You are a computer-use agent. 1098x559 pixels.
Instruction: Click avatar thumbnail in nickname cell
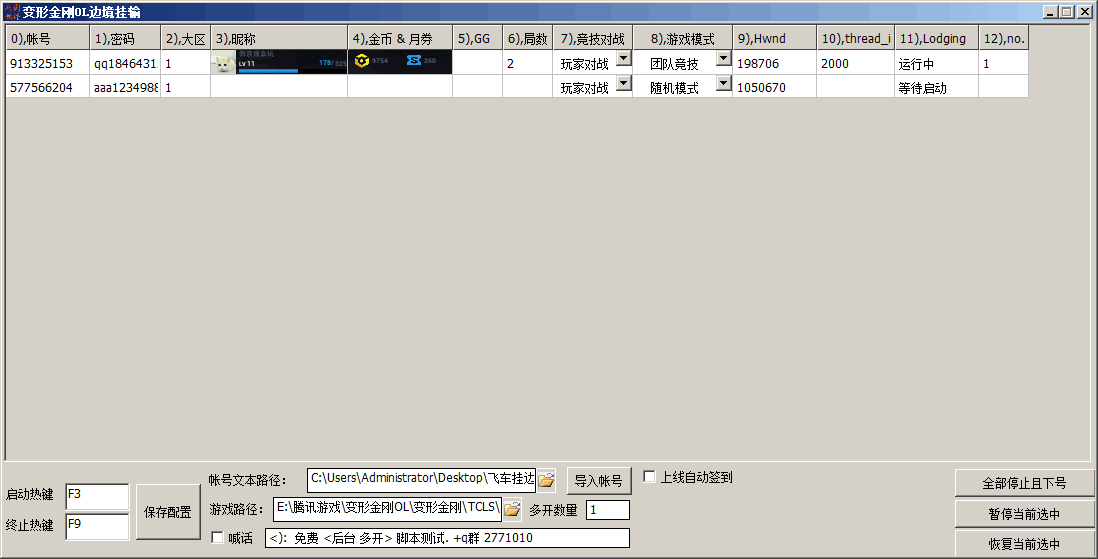(223, 63)
